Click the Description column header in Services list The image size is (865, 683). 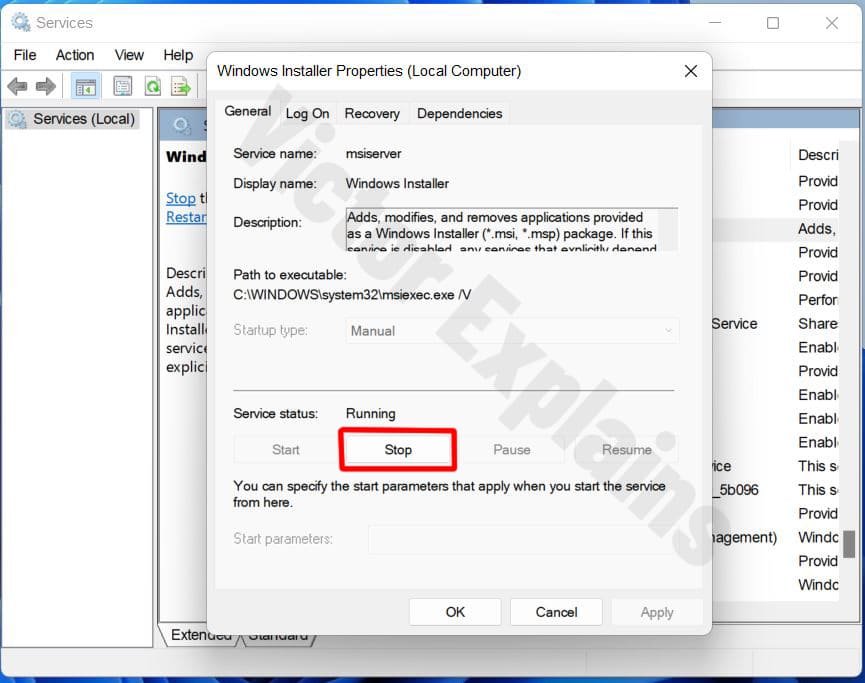click(818, 155)
